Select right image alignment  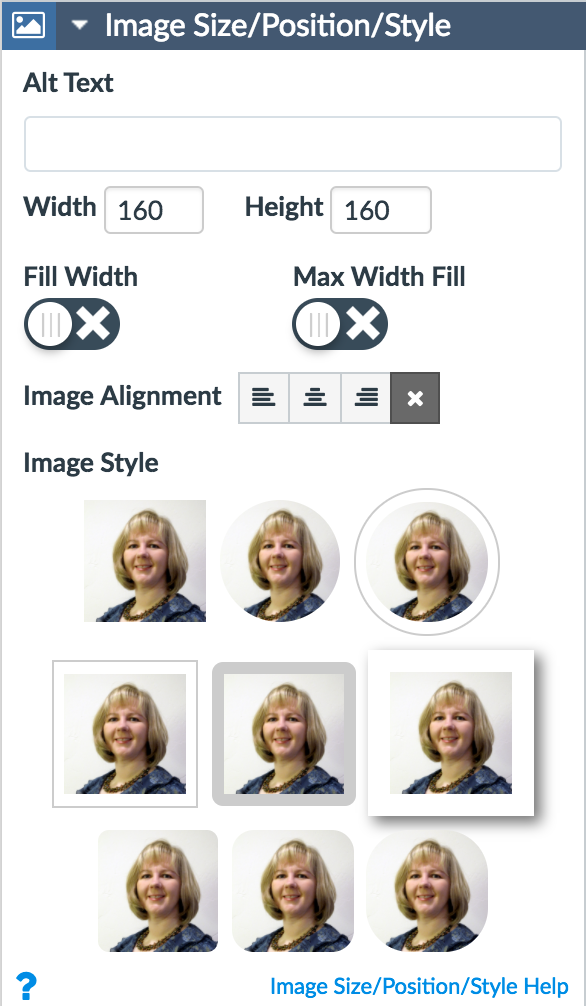(365, 397)
